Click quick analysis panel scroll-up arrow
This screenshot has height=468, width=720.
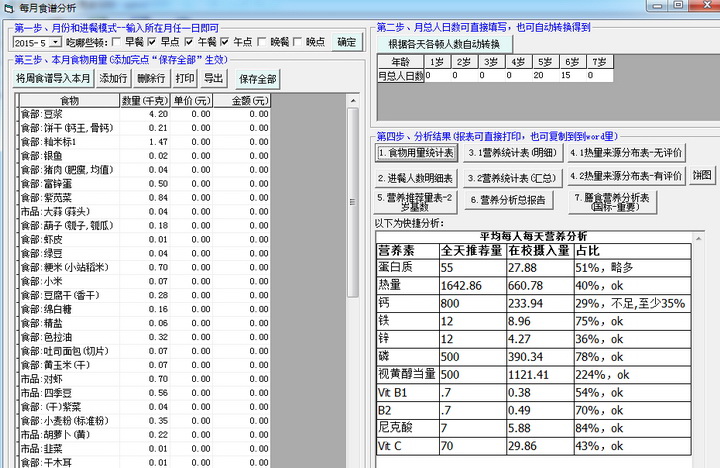[x=698, y=238]
